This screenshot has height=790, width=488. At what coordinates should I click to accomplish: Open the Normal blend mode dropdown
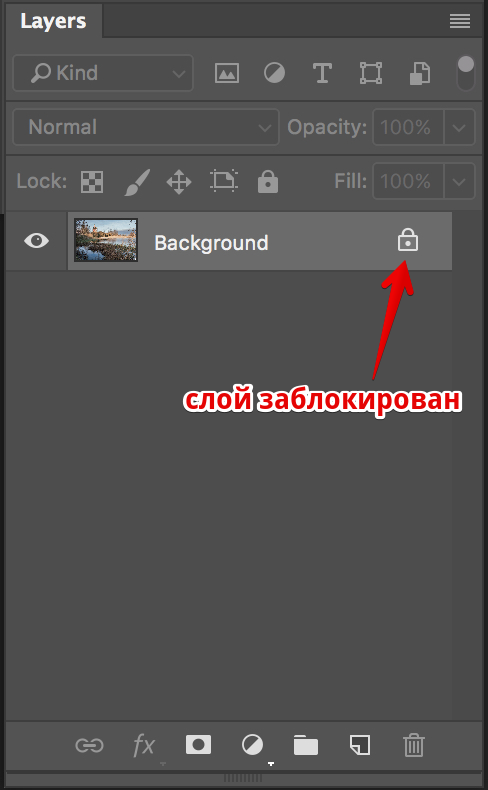click(x=146, y=127)
